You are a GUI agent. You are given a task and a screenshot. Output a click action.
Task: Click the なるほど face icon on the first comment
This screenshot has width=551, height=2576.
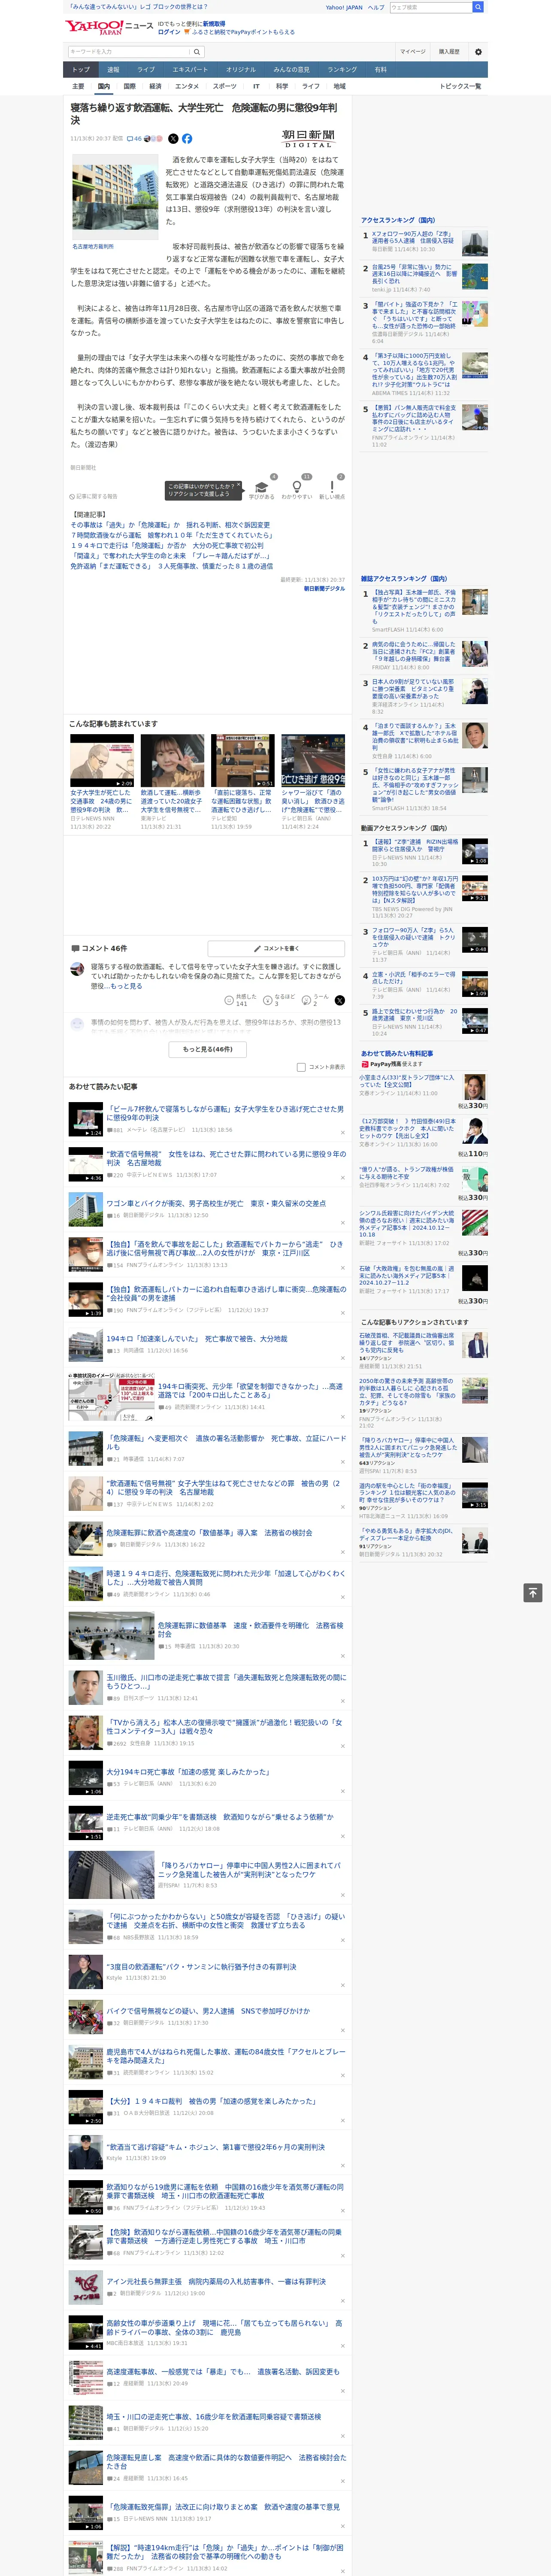(x=268, y=1000)
